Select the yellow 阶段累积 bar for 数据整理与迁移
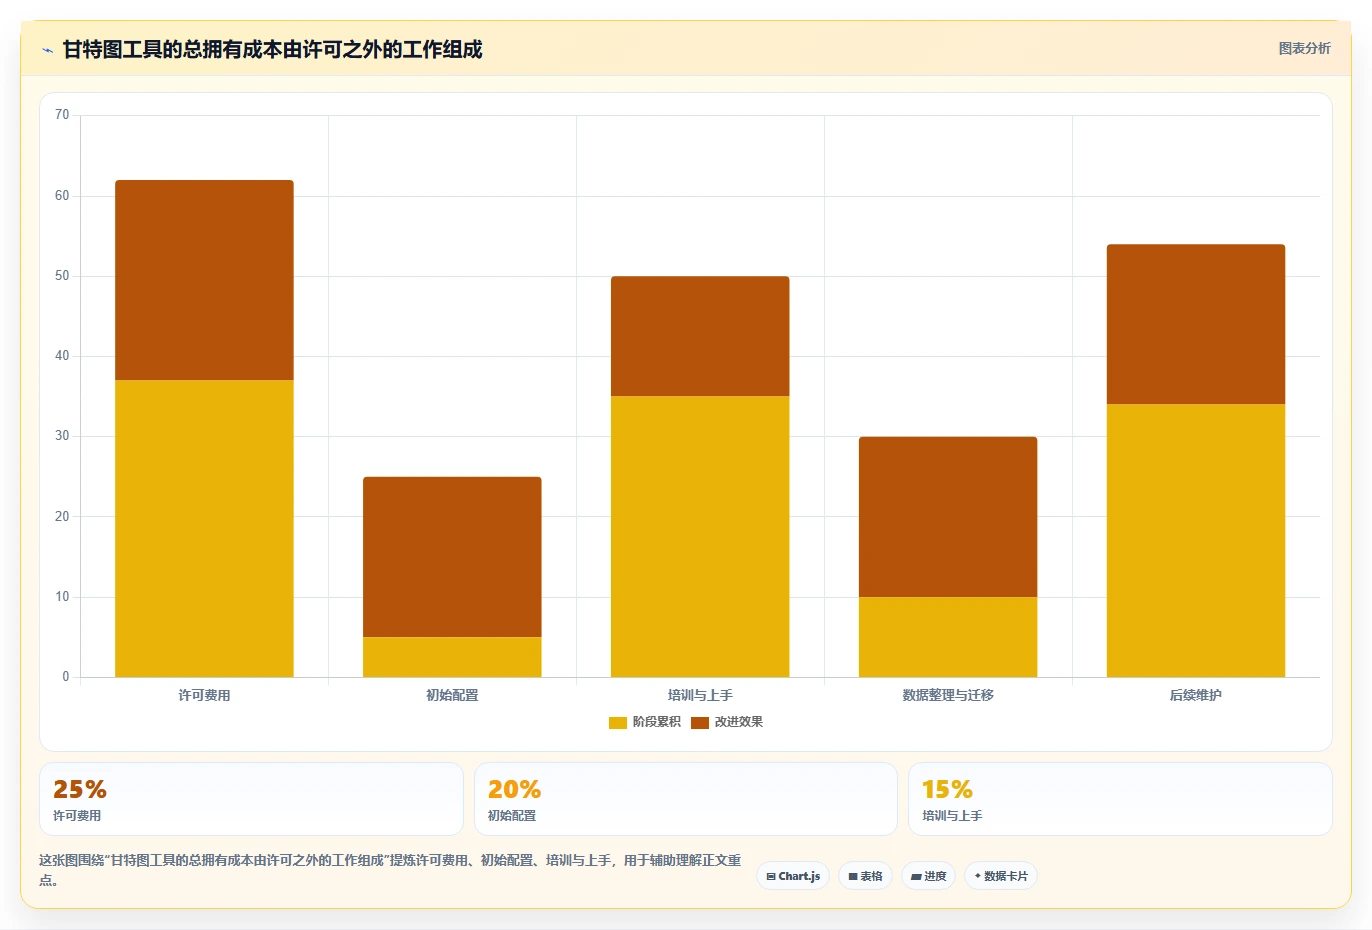1372x930 pixels. (948, 637)
